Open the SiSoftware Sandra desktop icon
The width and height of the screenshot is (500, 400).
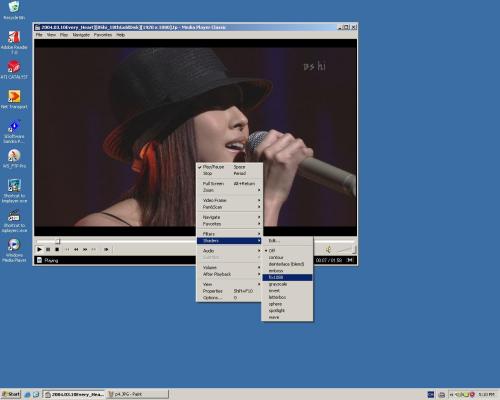coord(14,132)
